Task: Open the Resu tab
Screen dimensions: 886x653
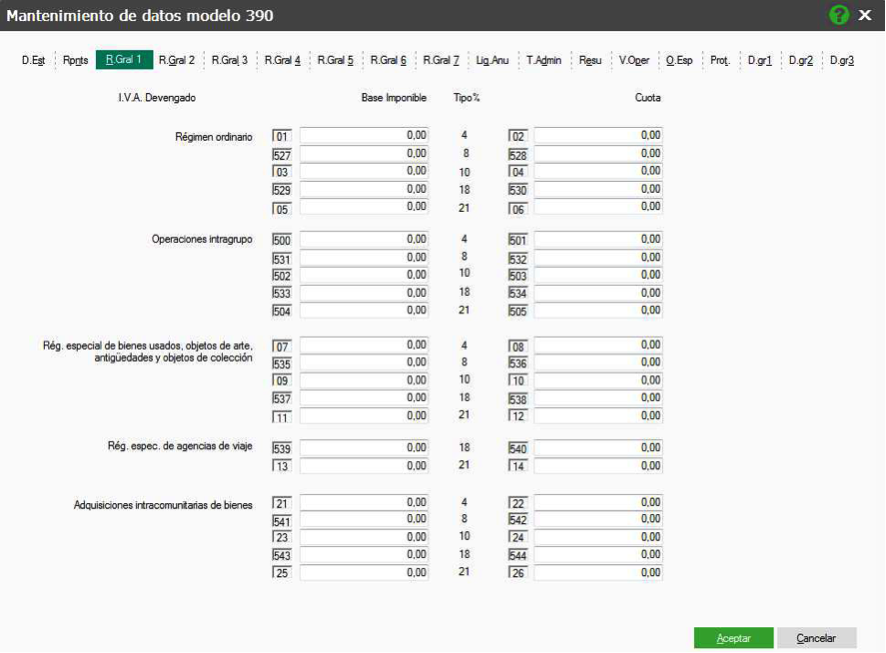Action: (590, 60)
